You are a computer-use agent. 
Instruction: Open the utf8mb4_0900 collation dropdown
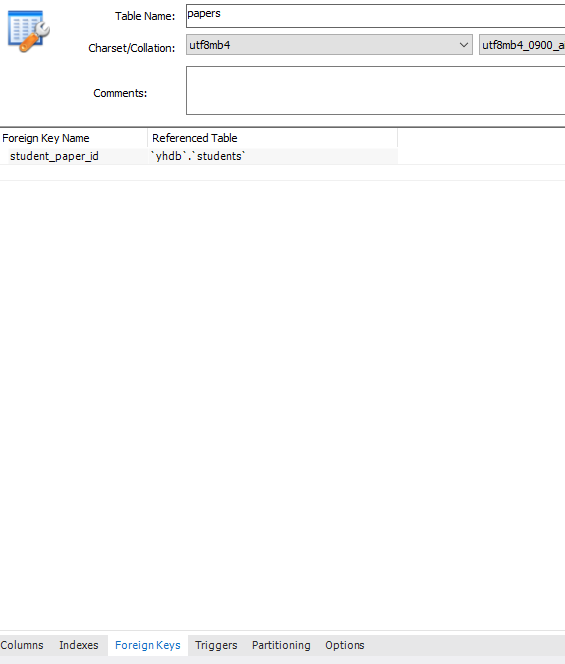[522, 45]
